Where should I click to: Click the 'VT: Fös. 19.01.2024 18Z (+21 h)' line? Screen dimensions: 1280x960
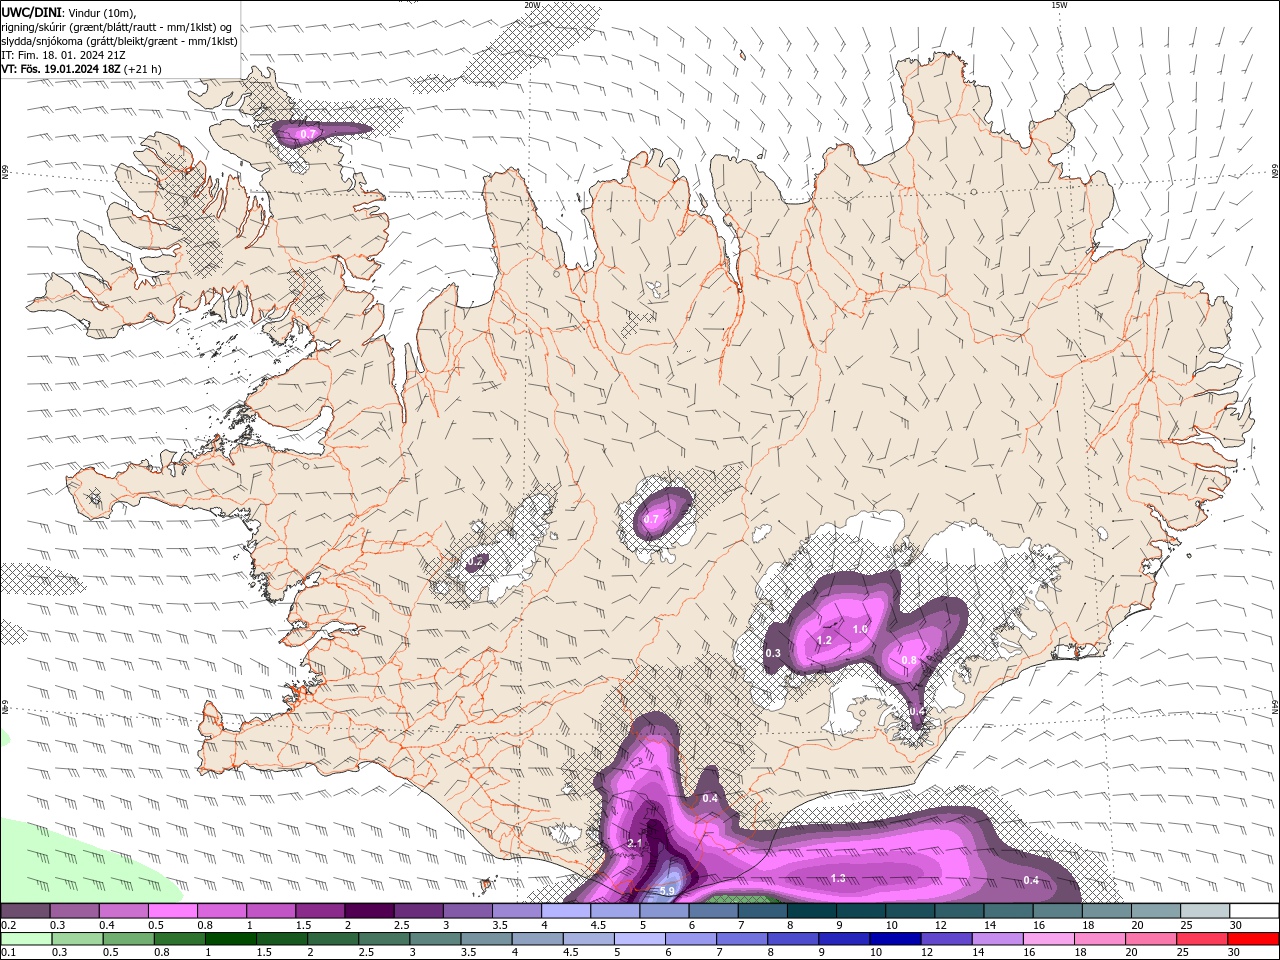pos(81,69)
